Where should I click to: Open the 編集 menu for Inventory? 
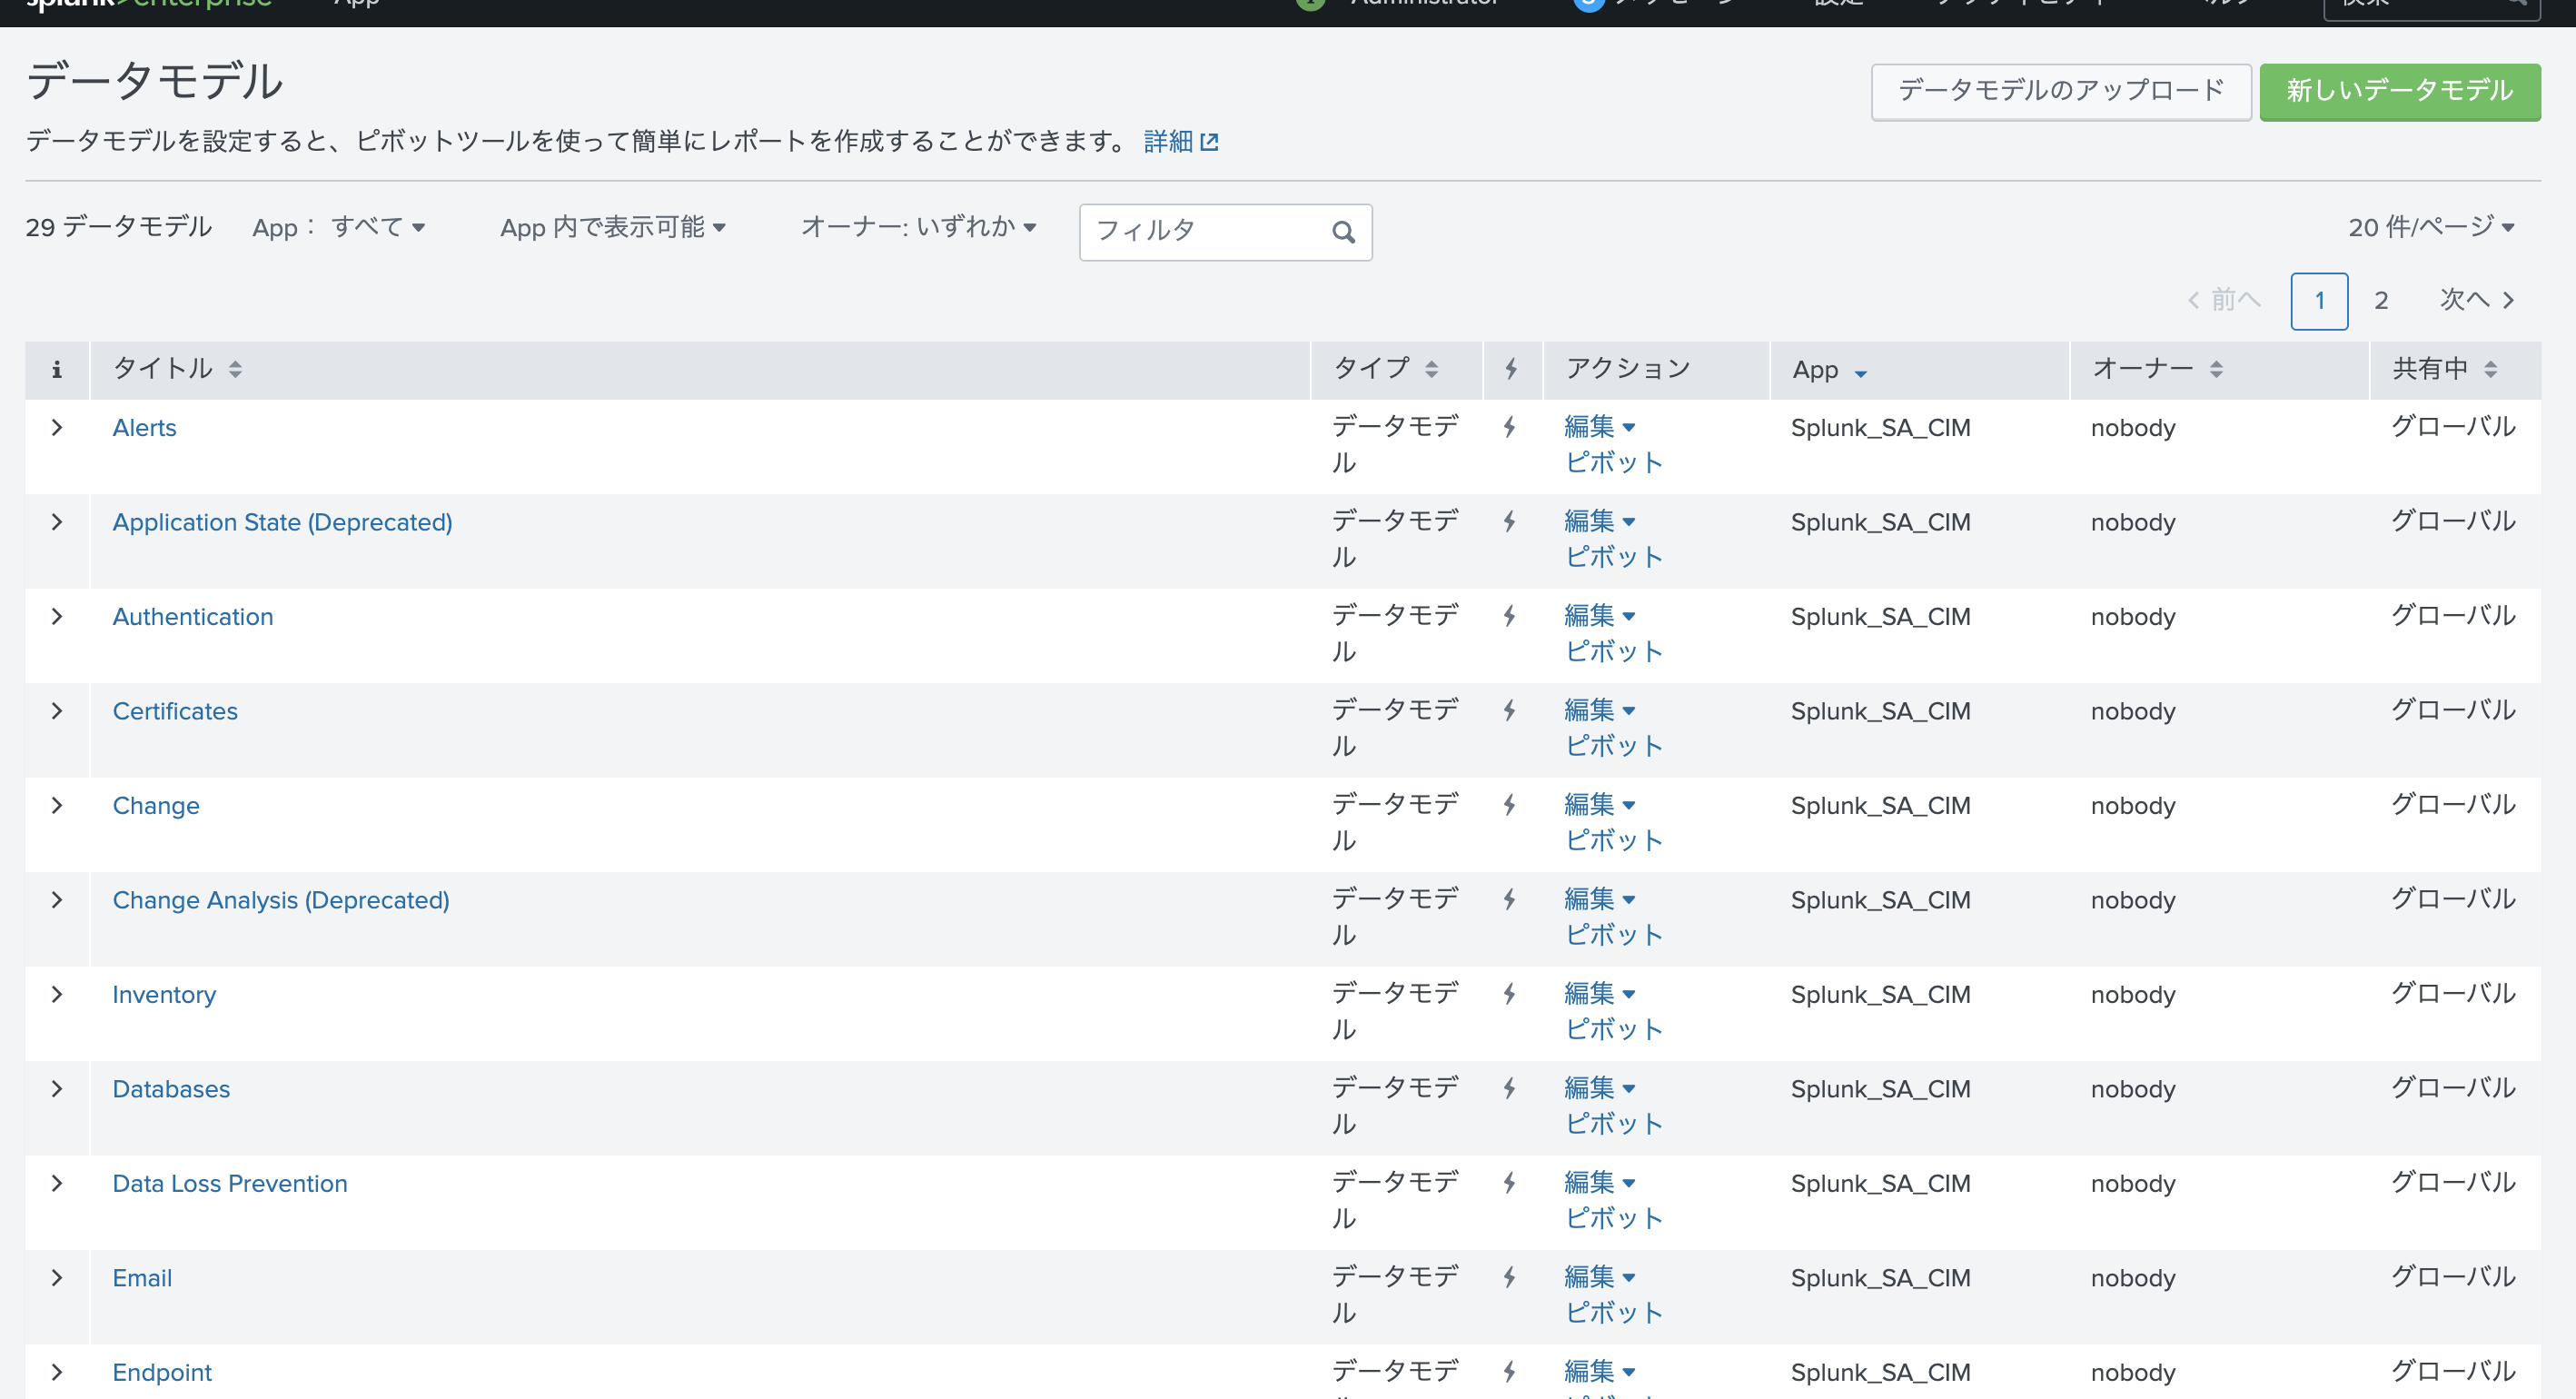coord(1600,994)
